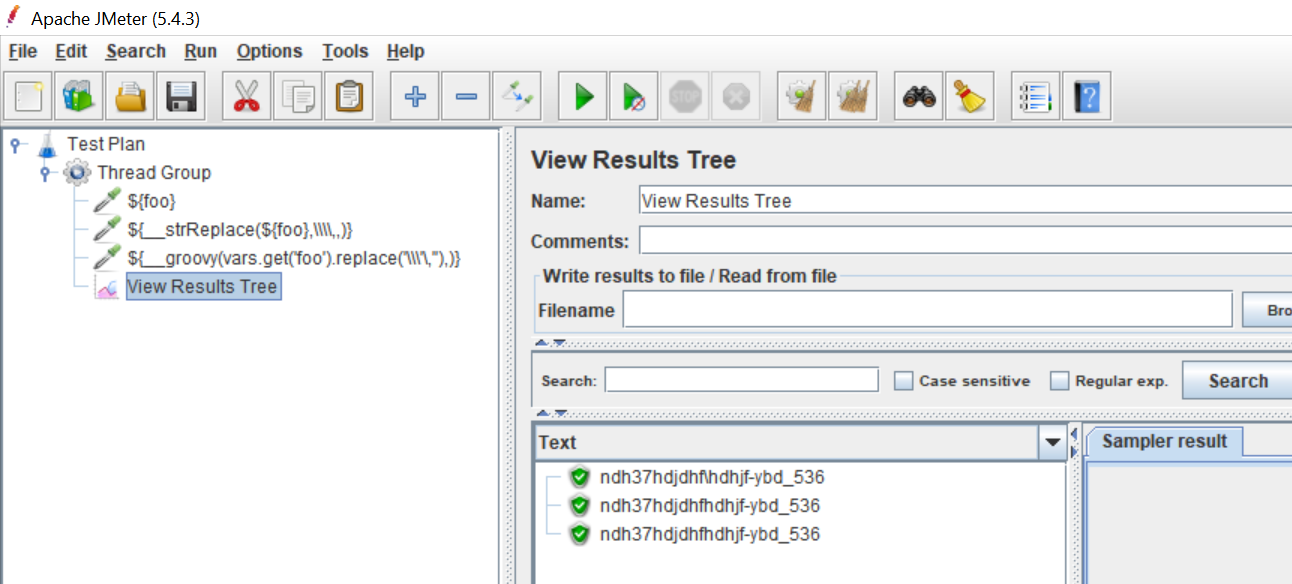Click the Reset Search broom icon
The width and height of the screenshot is (1292, 584).
[x=968, y=97]
